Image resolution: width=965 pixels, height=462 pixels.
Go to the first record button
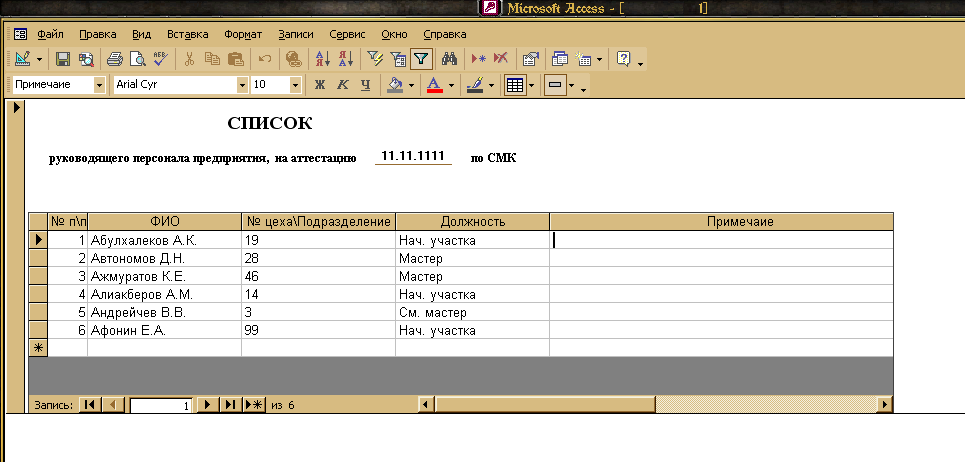tap(90, 405)
